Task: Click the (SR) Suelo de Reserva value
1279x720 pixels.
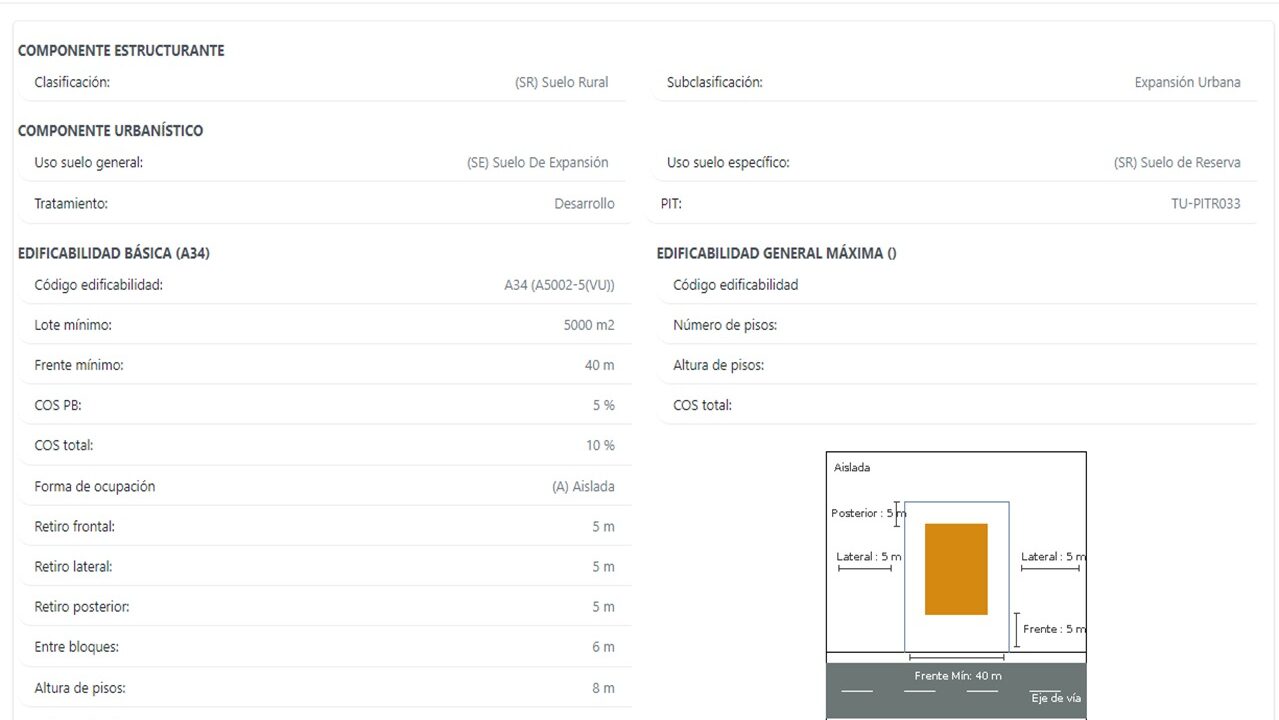Action: tap(1177, 163)
